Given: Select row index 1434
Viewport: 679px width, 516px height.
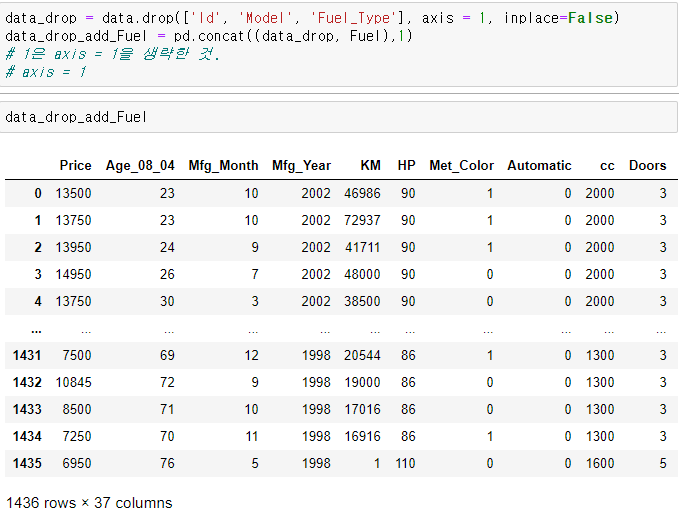Looking at the screenshot, I should tap(27, 436).
